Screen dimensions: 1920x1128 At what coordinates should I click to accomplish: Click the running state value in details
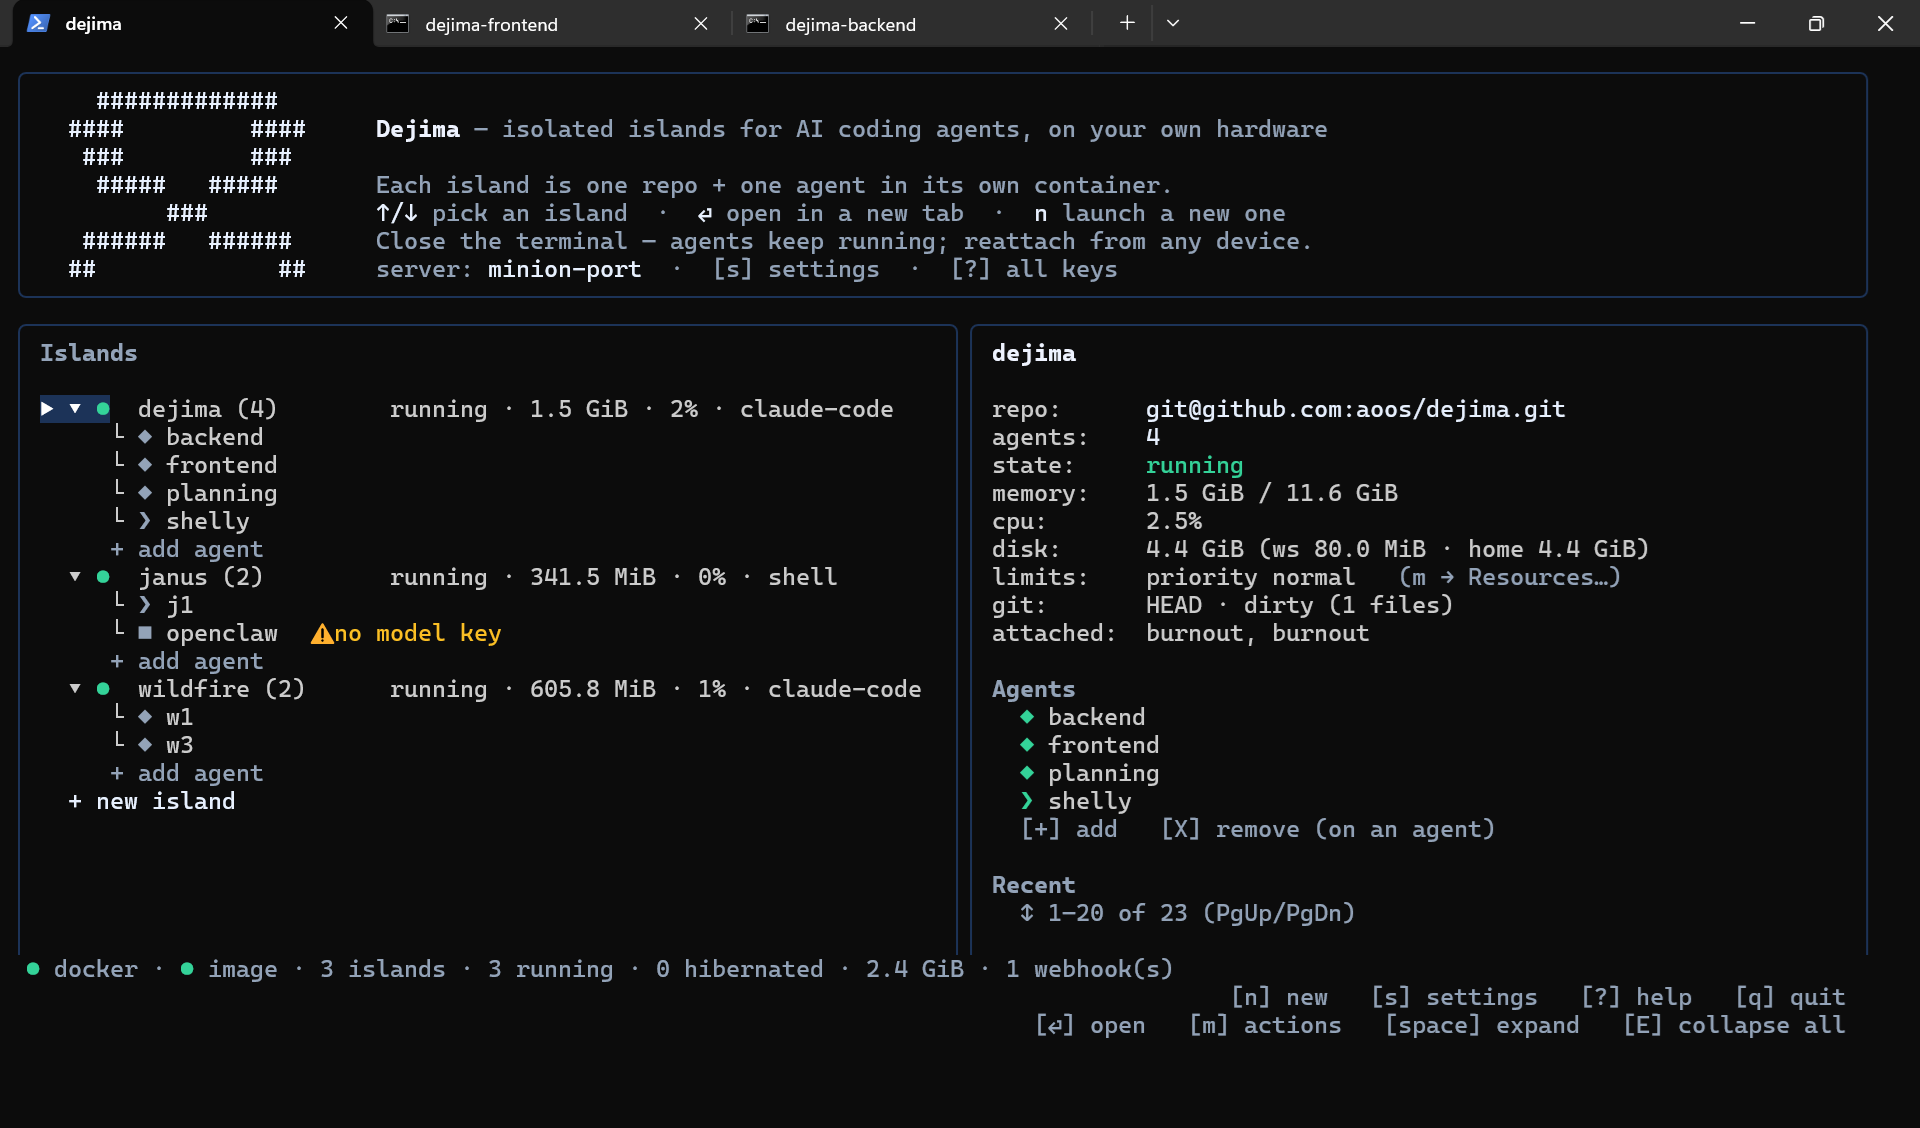1194,465
